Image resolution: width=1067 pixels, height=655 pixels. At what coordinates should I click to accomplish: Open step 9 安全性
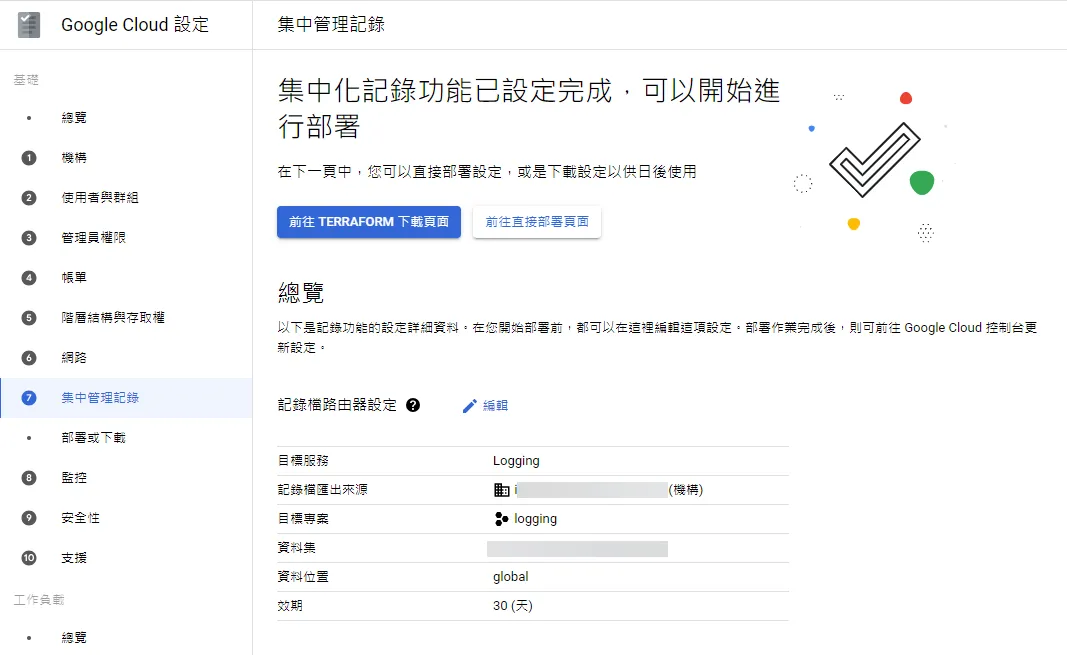pyautogui.click(x=80, y=518)
